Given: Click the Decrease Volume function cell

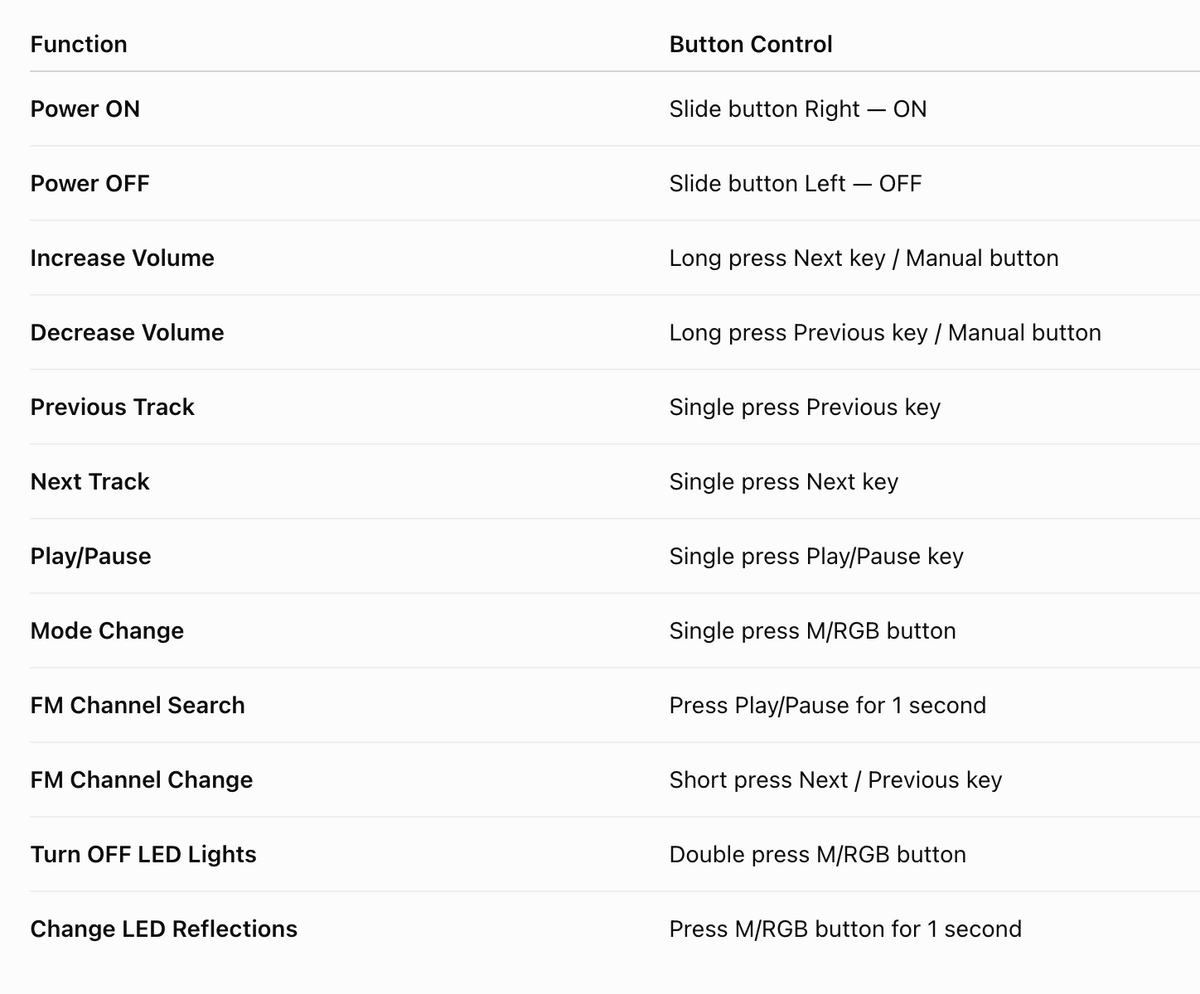Looking at the screenshot, I should [x=127, y=332].
